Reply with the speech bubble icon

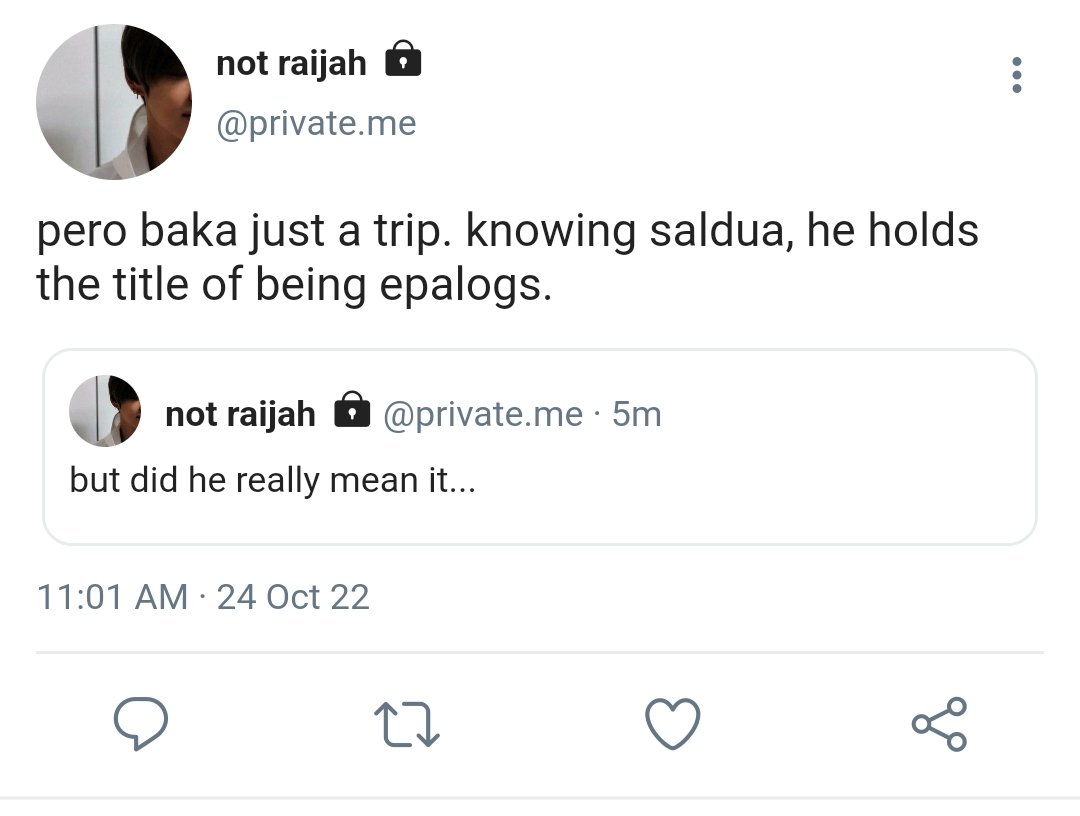[141, 723]
